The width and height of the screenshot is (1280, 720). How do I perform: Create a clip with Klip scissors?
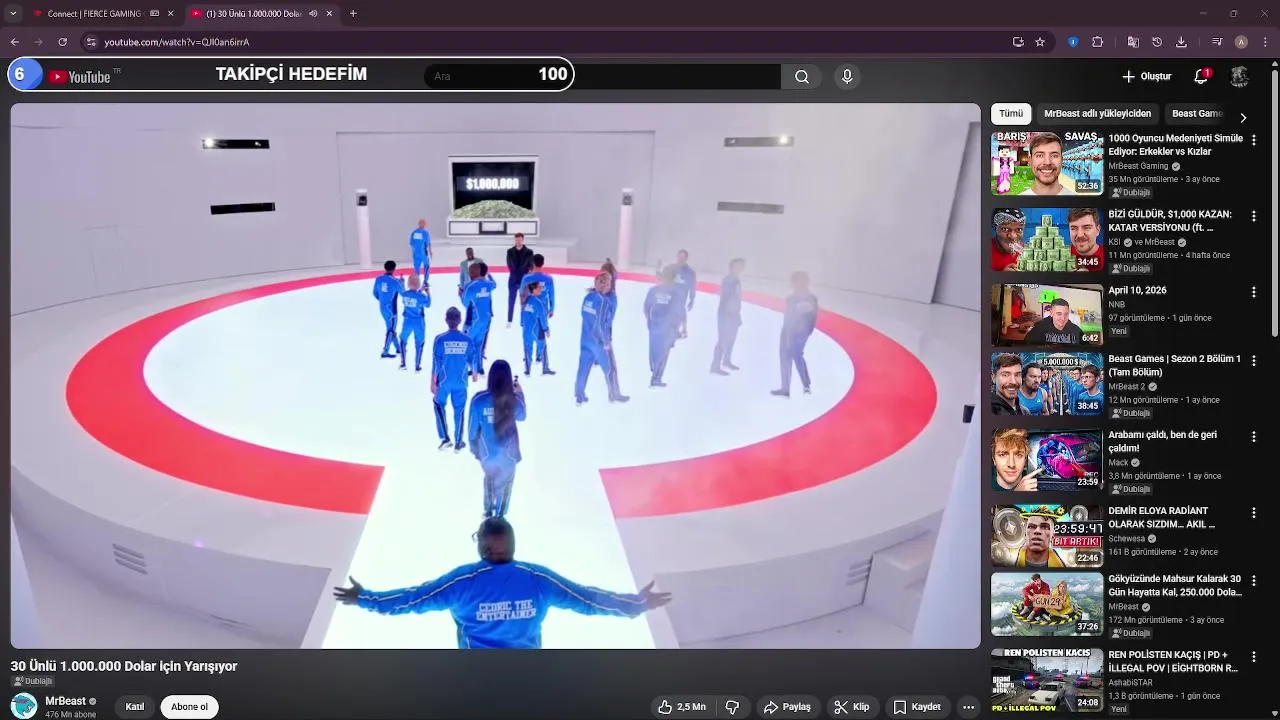coord(852,707)
